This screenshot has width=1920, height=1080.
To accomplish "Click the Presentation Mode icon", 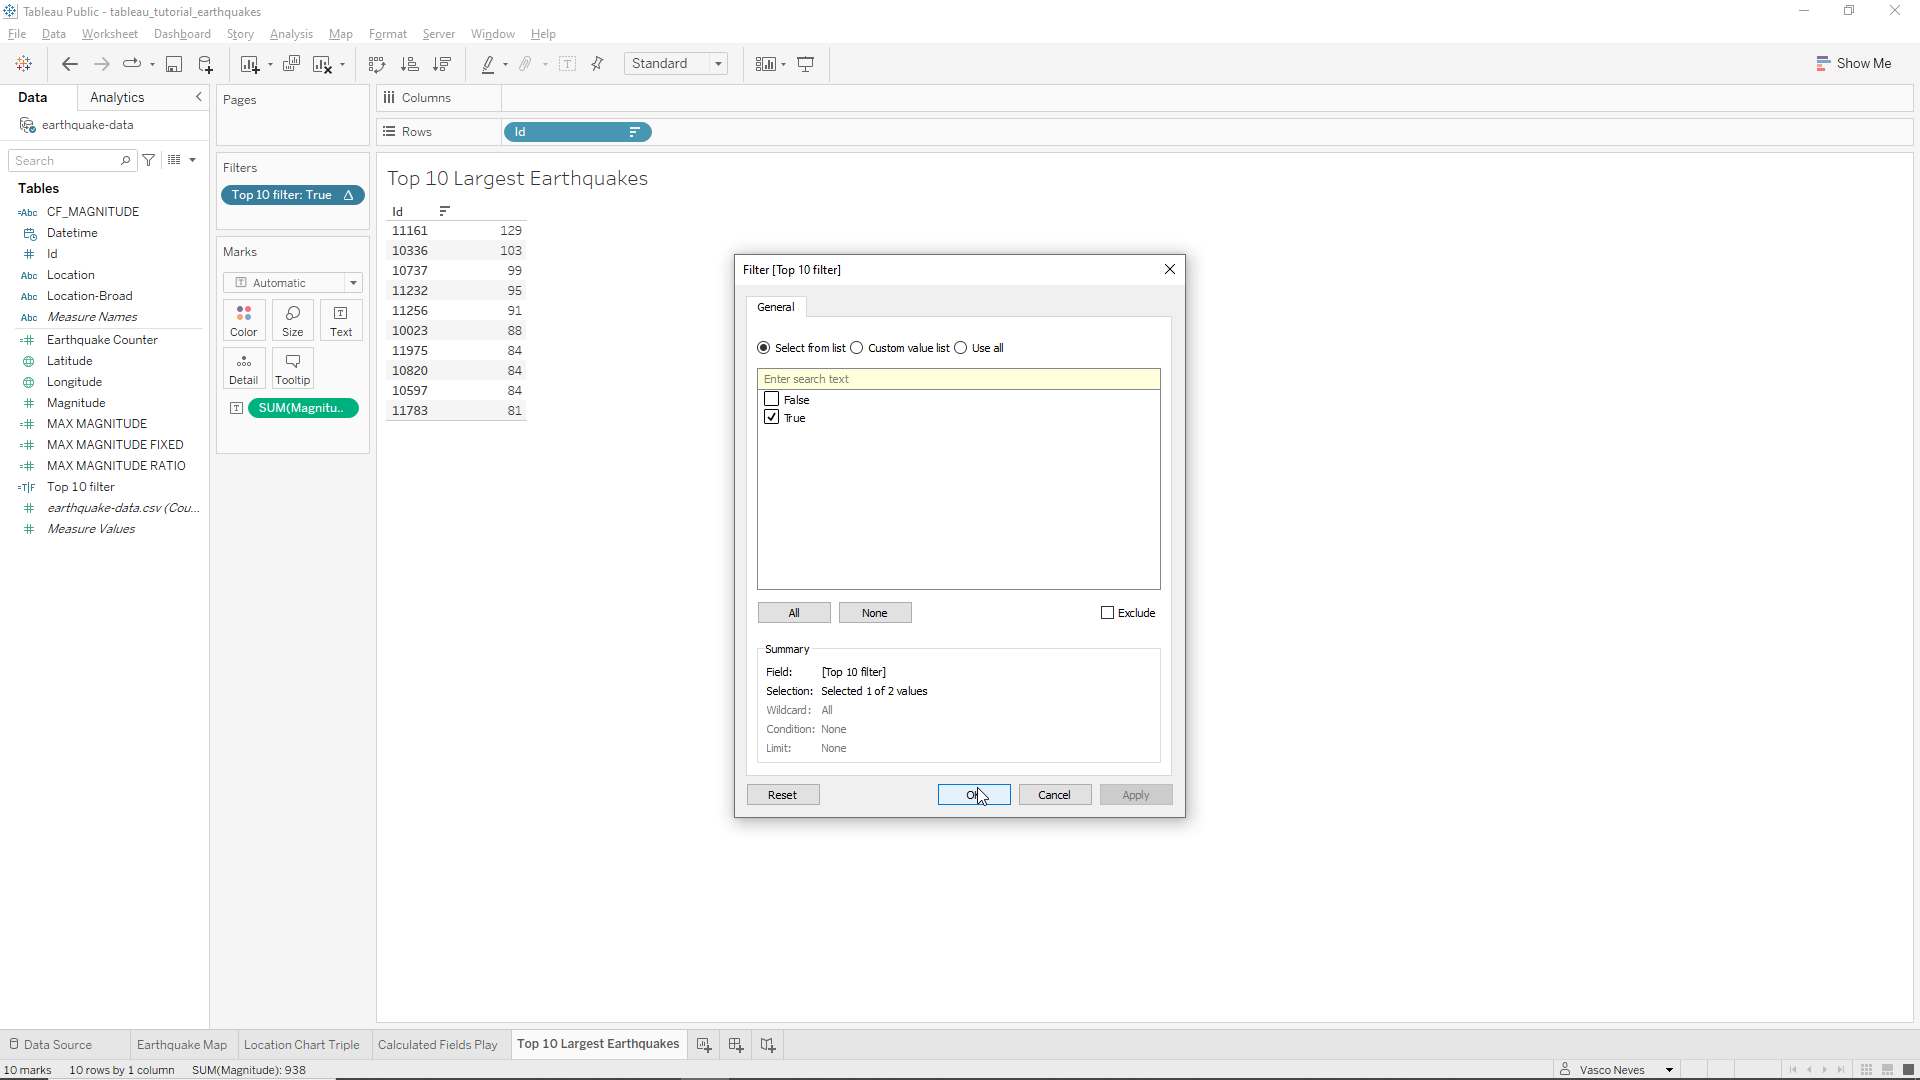I will [x=806, y=64].
